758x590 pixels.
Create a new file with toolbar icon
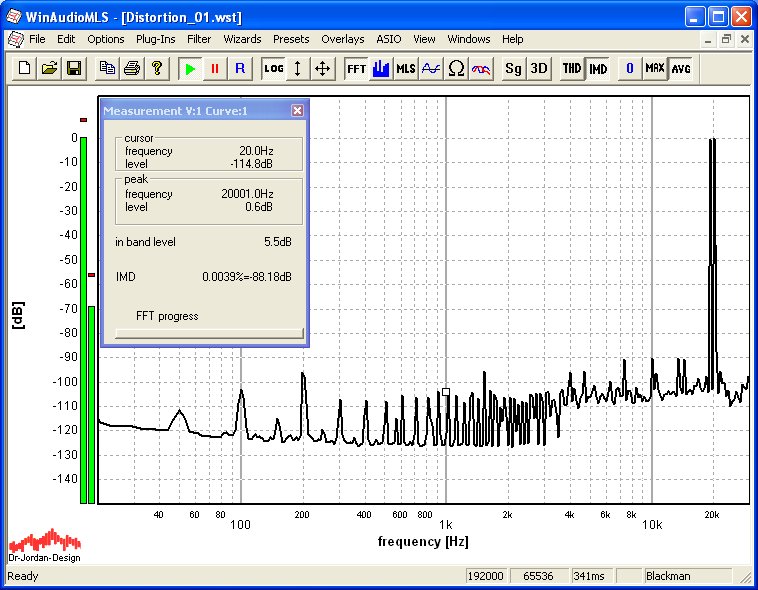(24, 69)
